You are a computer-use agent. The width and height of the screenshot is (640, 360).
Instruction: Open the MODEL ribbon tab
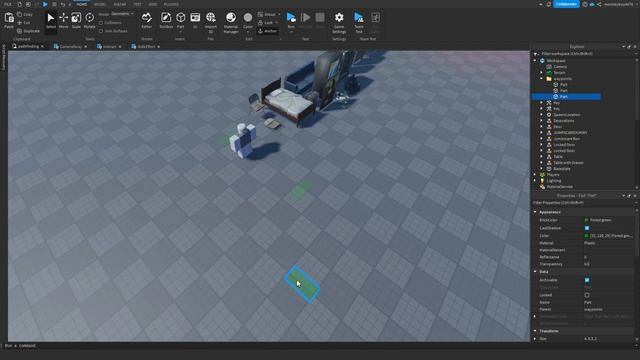click(x=100, y=4)
